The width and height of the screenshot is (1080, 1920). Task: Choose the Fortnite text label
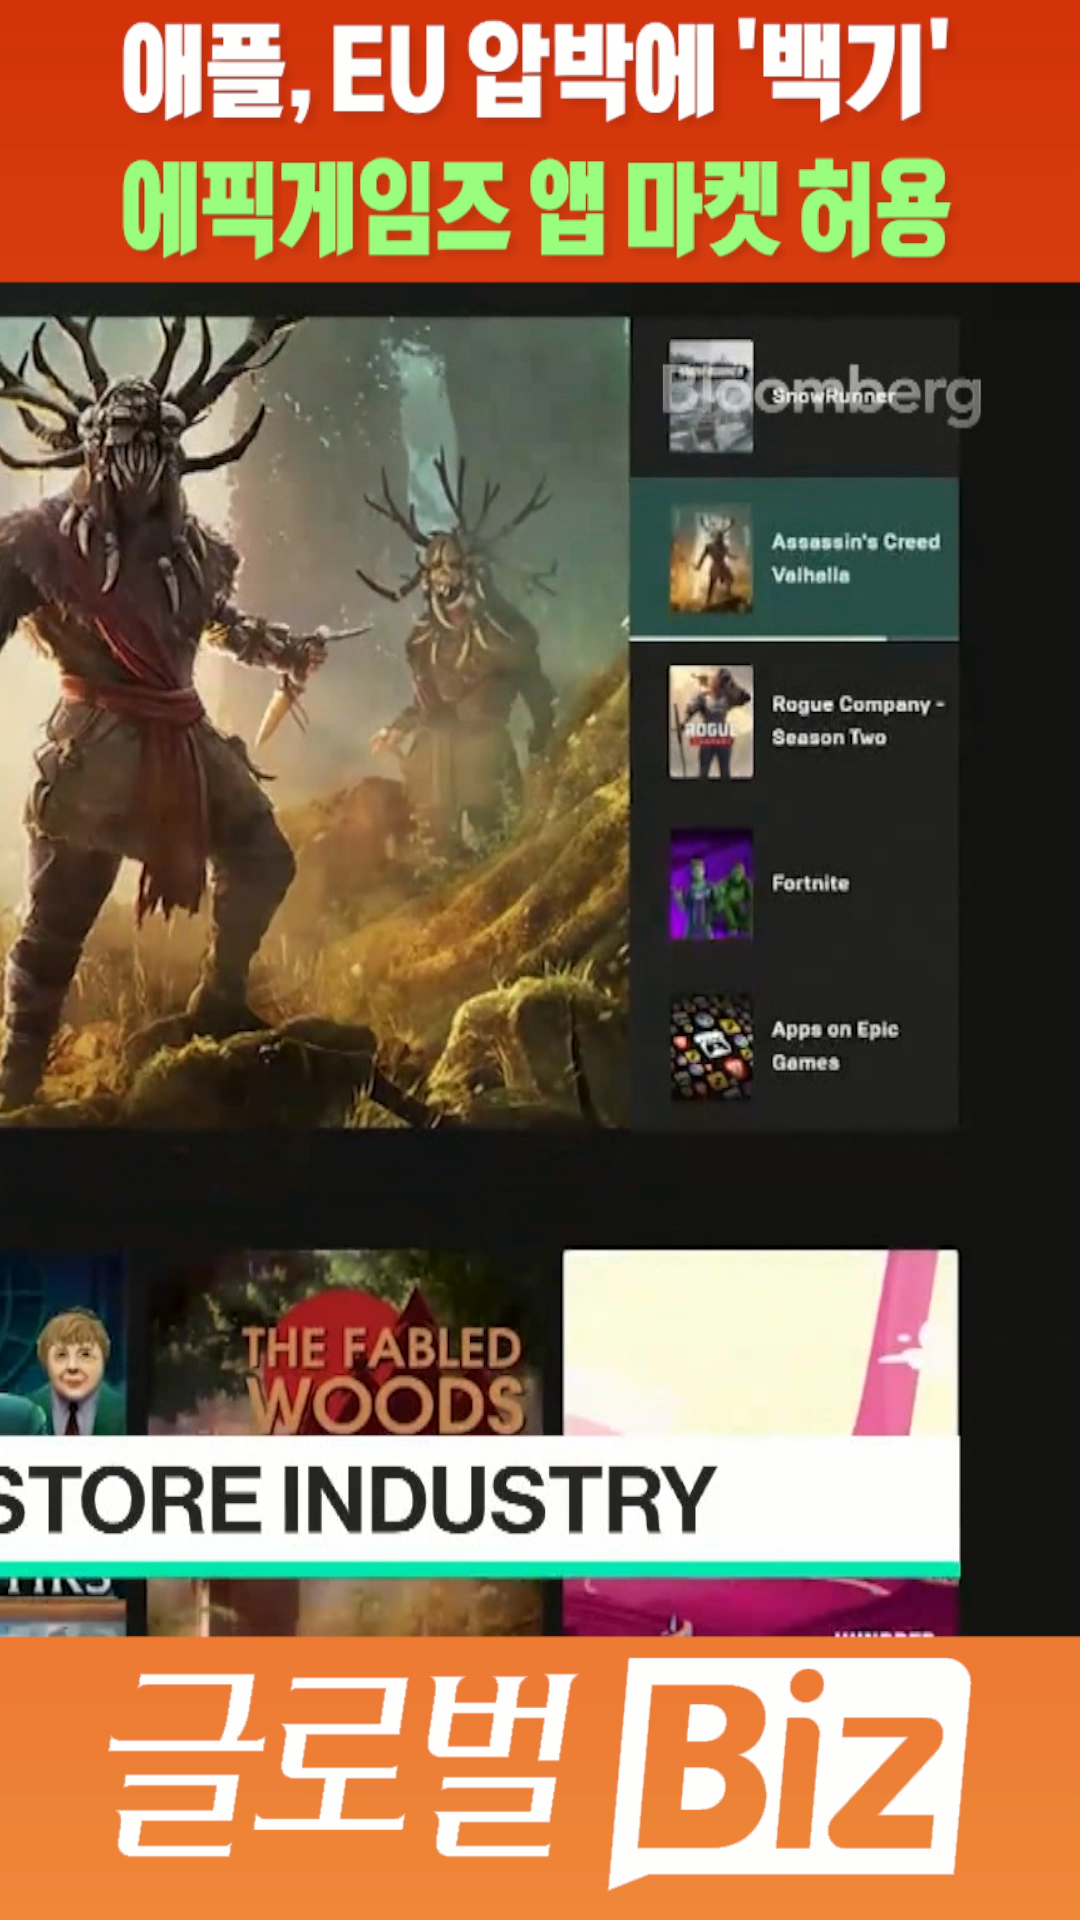(810, 884)
